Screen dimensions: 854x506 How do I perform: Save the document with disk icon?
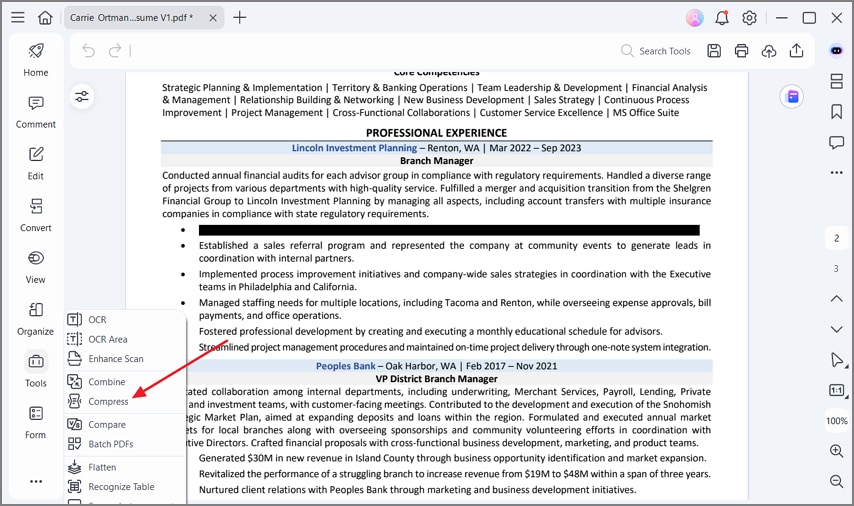[x=714, y=51]
